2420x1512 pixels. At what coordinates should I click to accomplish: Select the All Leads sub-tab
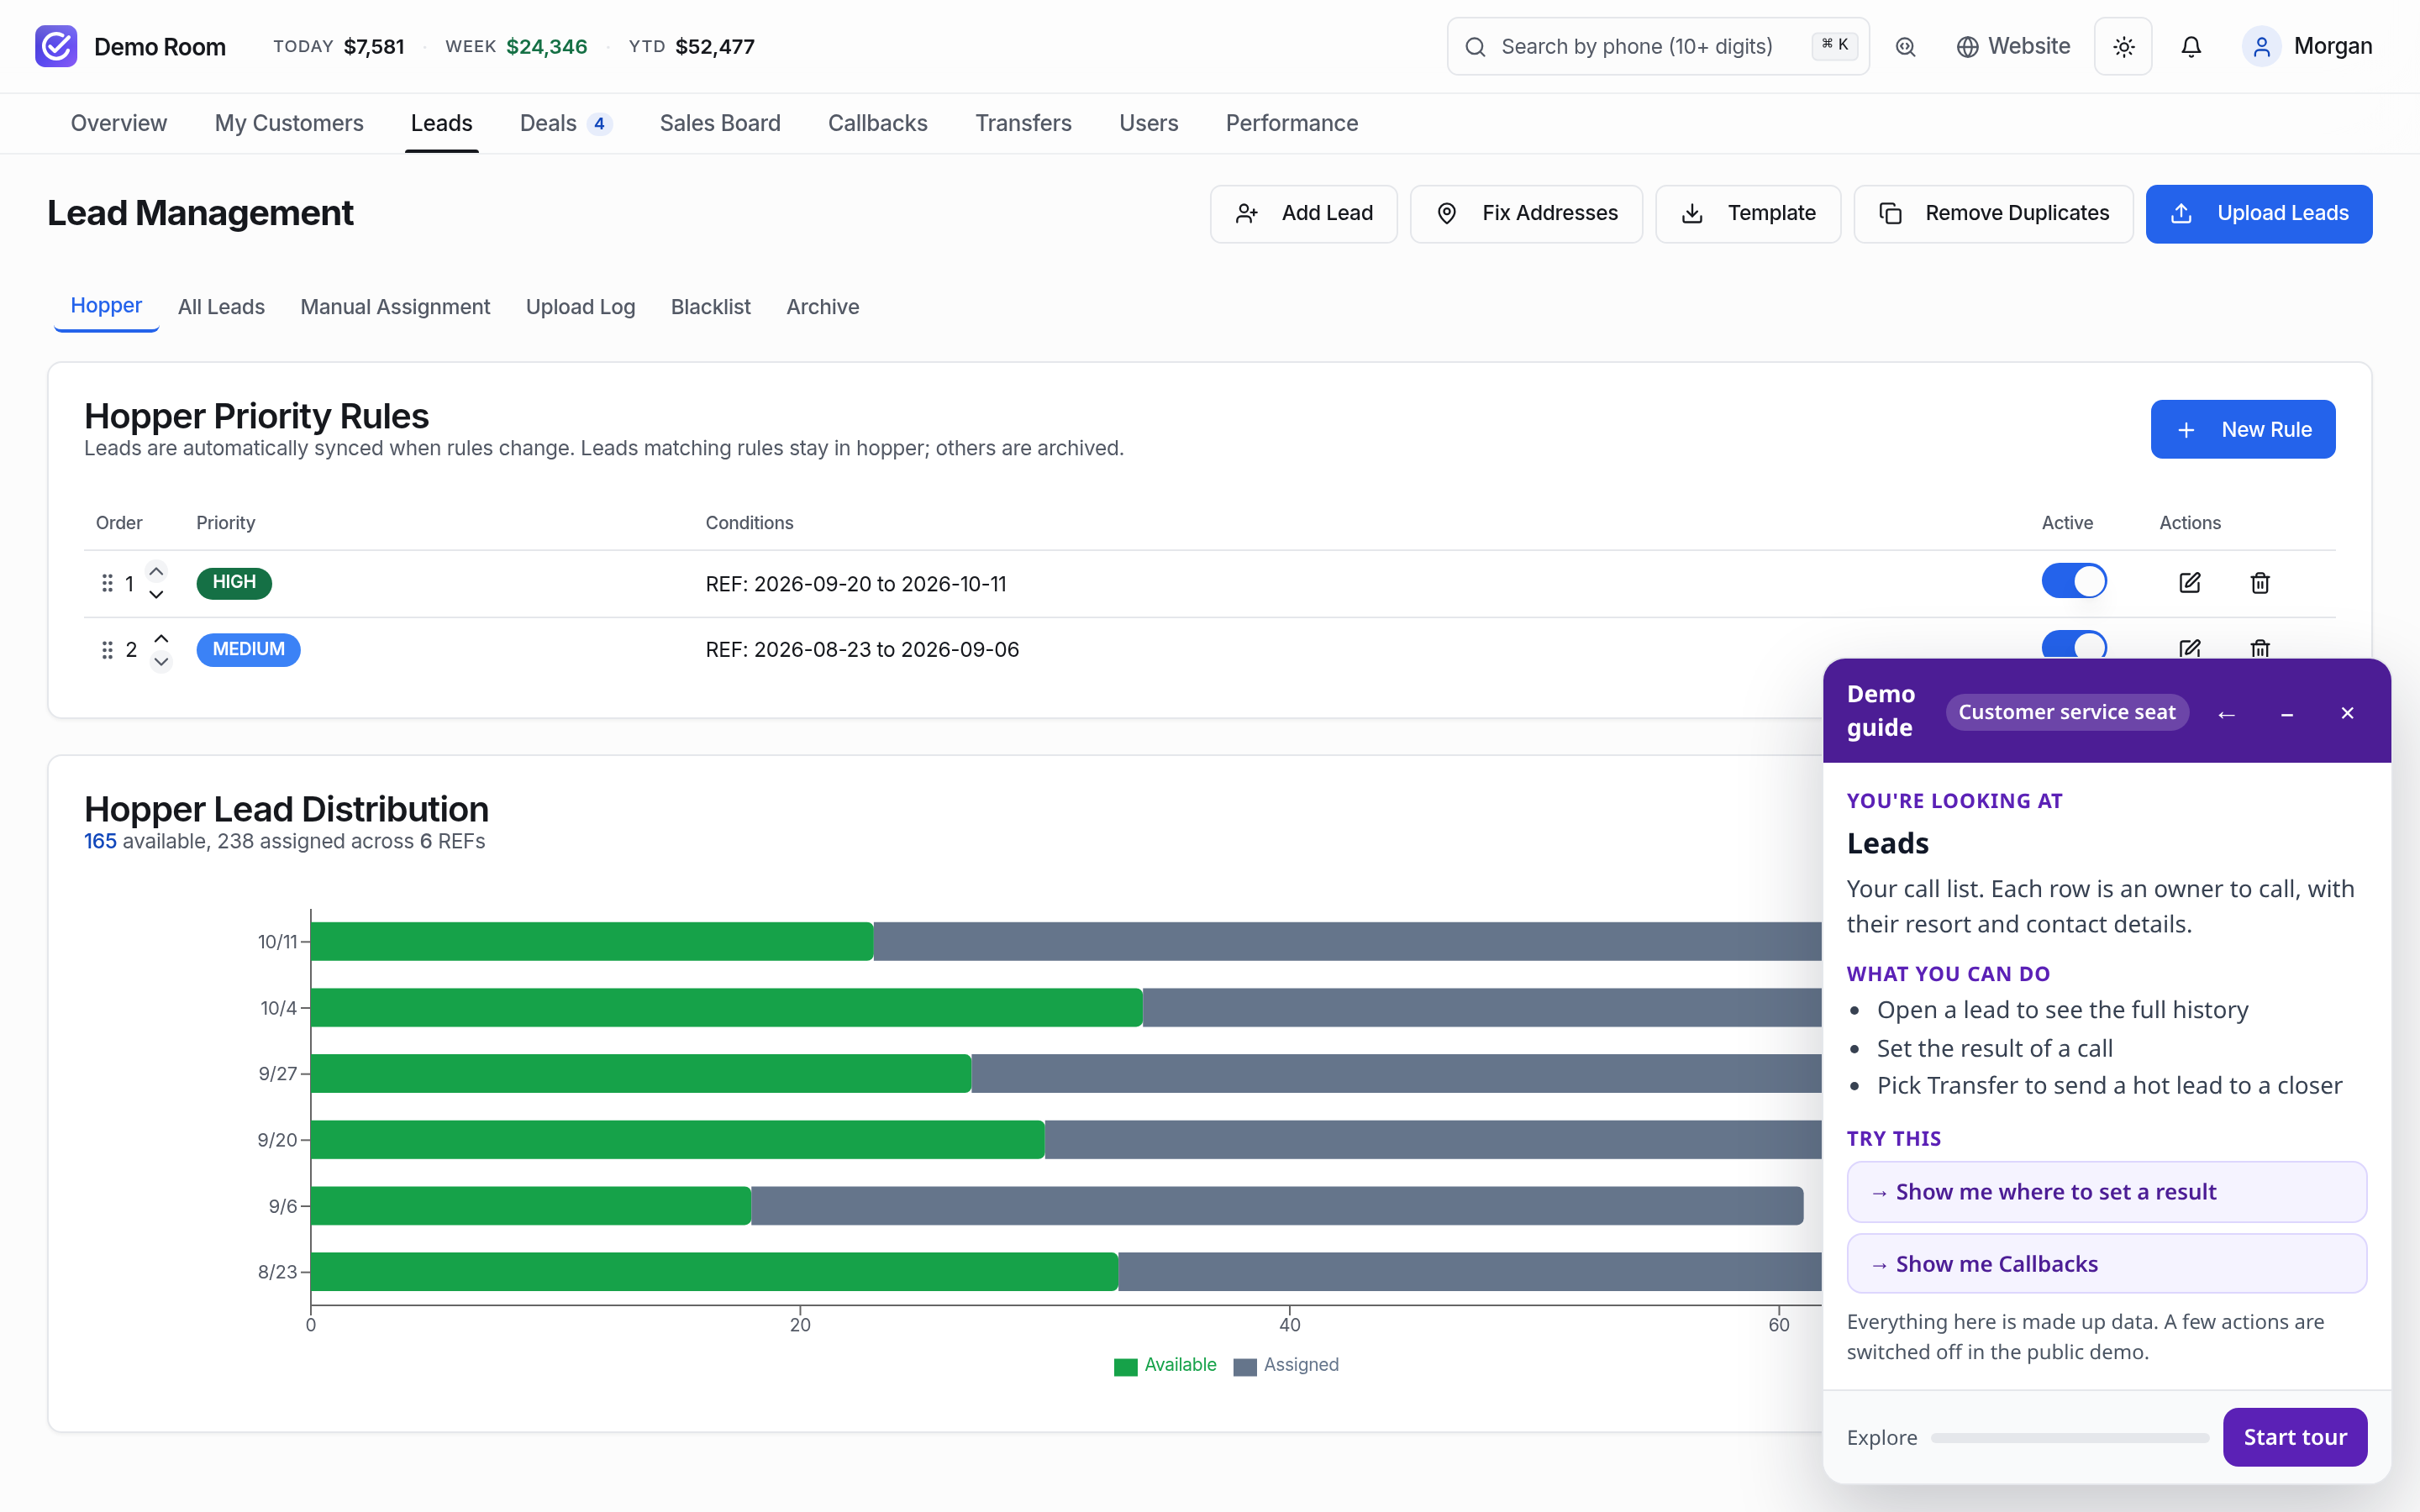(221, 307)
